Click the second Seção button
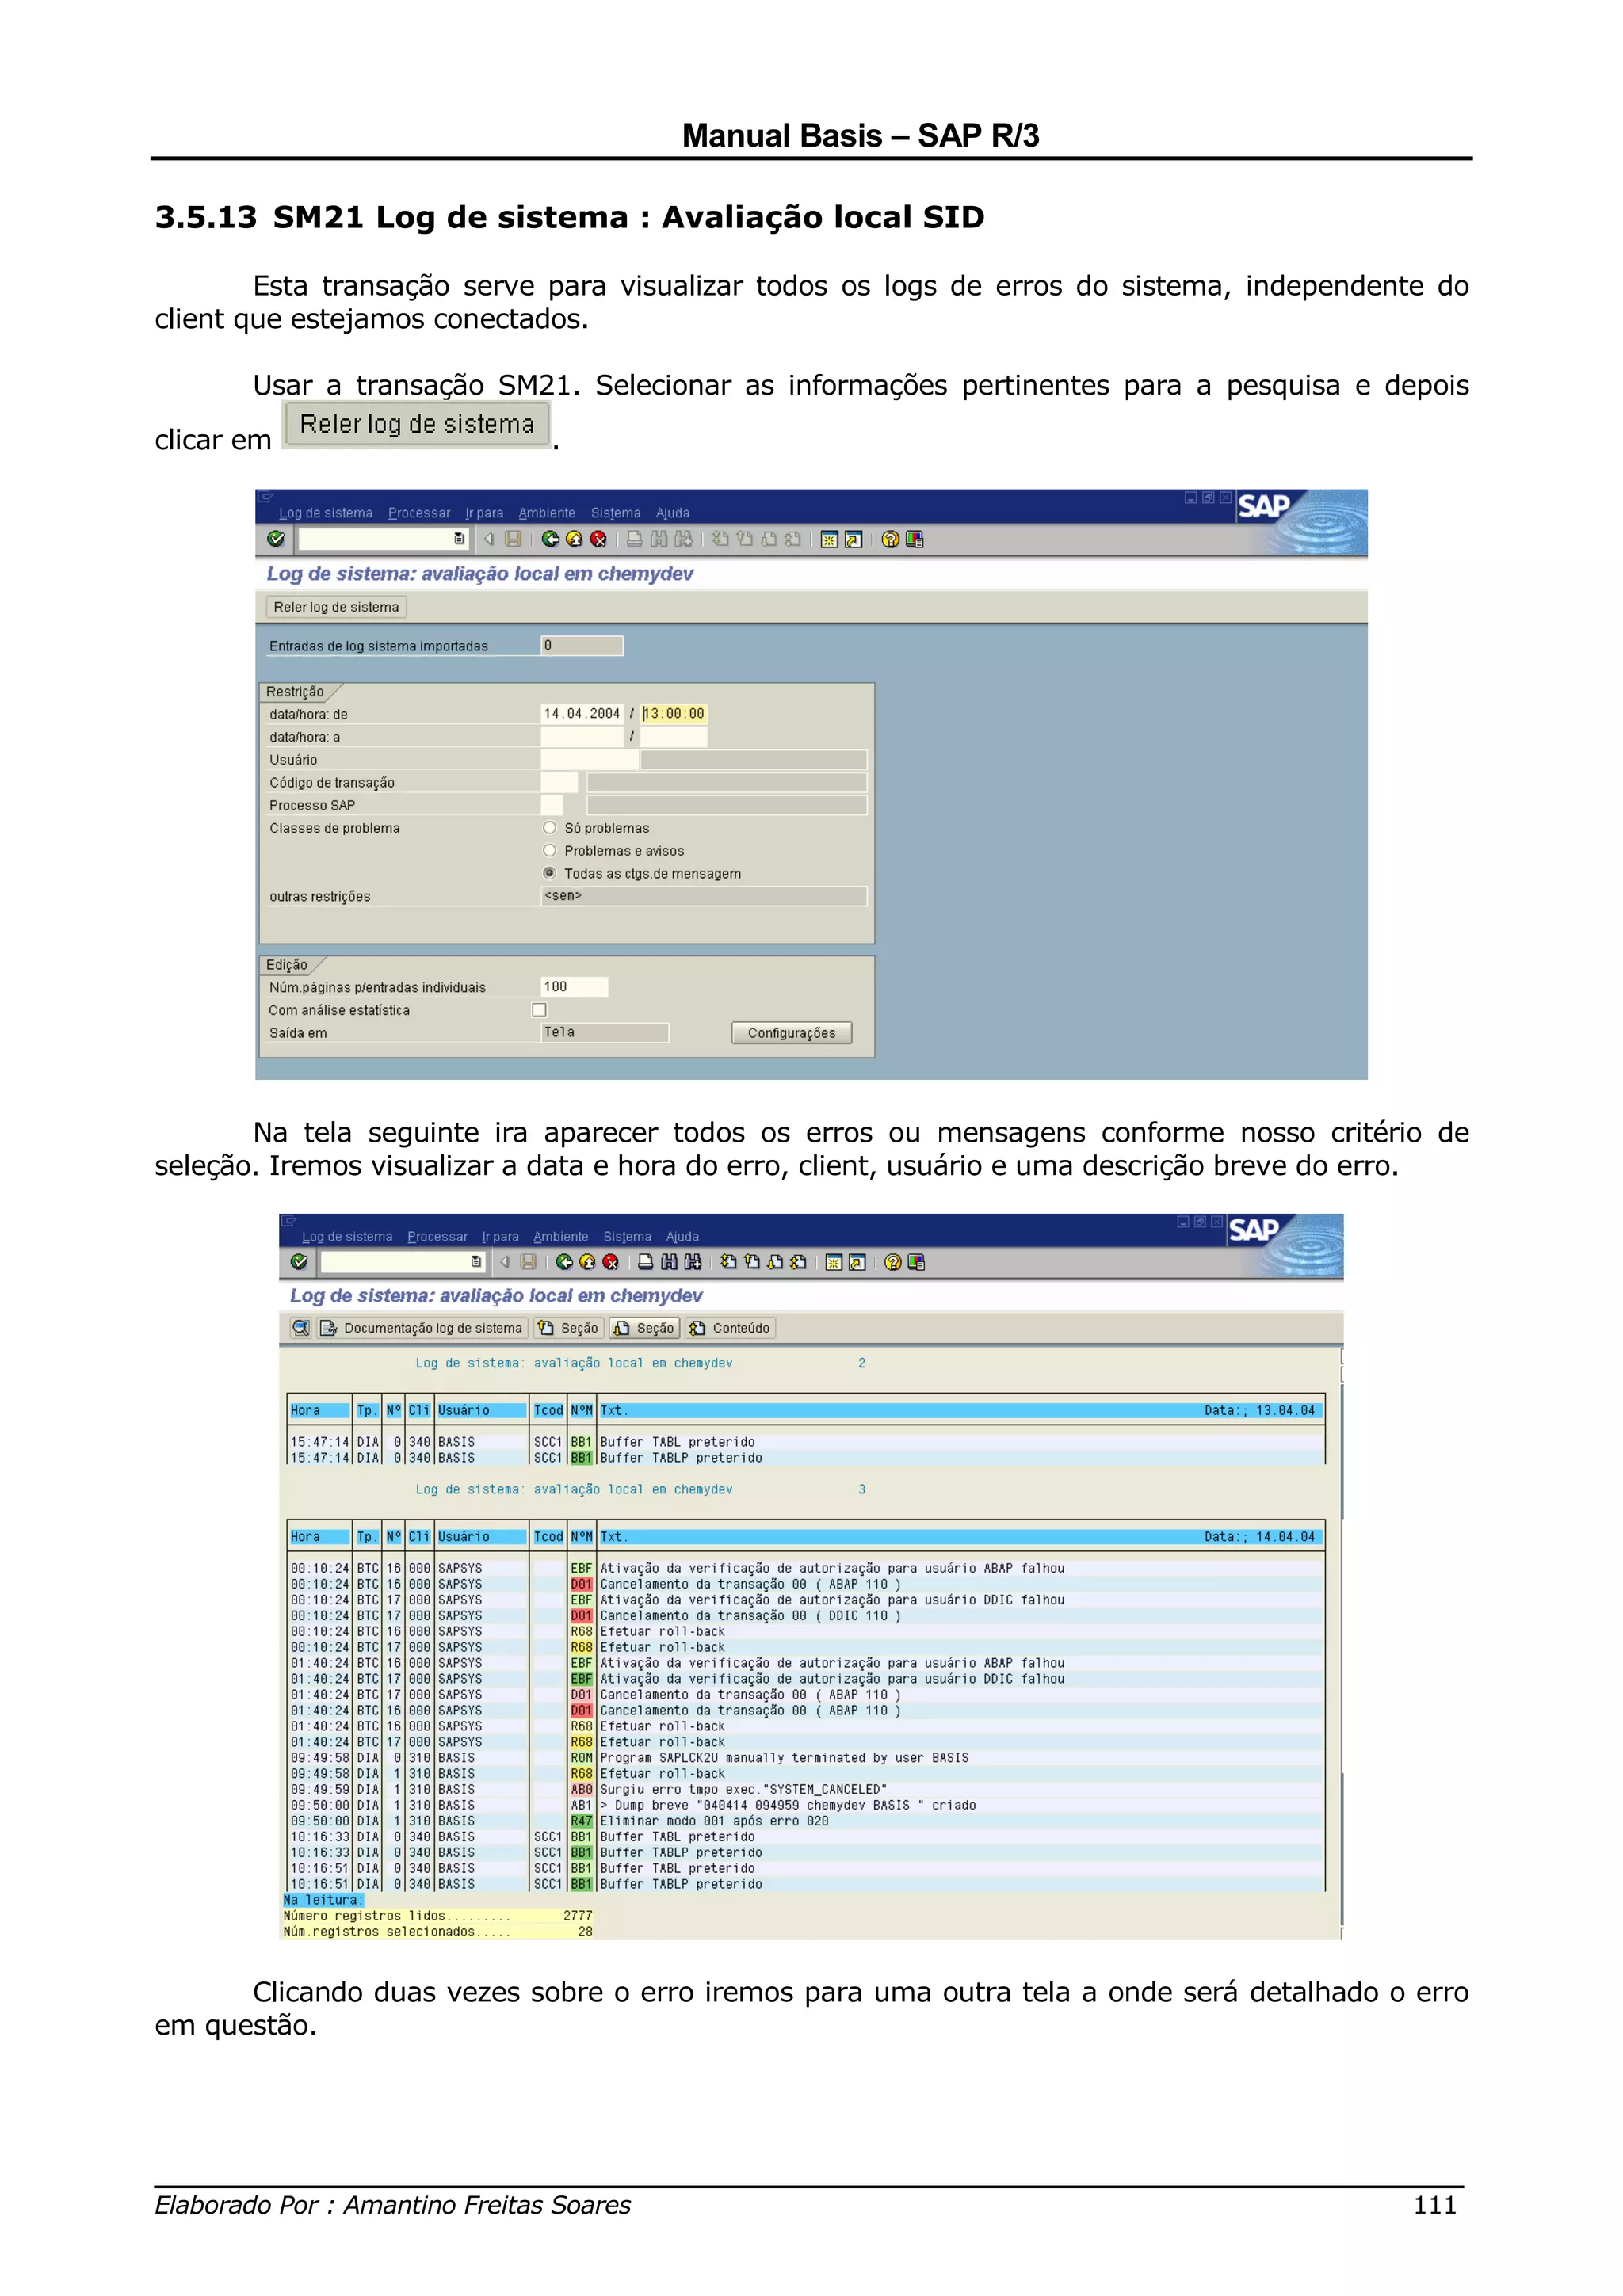The width and height of the screenshot is (1623, 2296). pos(644,1328)
